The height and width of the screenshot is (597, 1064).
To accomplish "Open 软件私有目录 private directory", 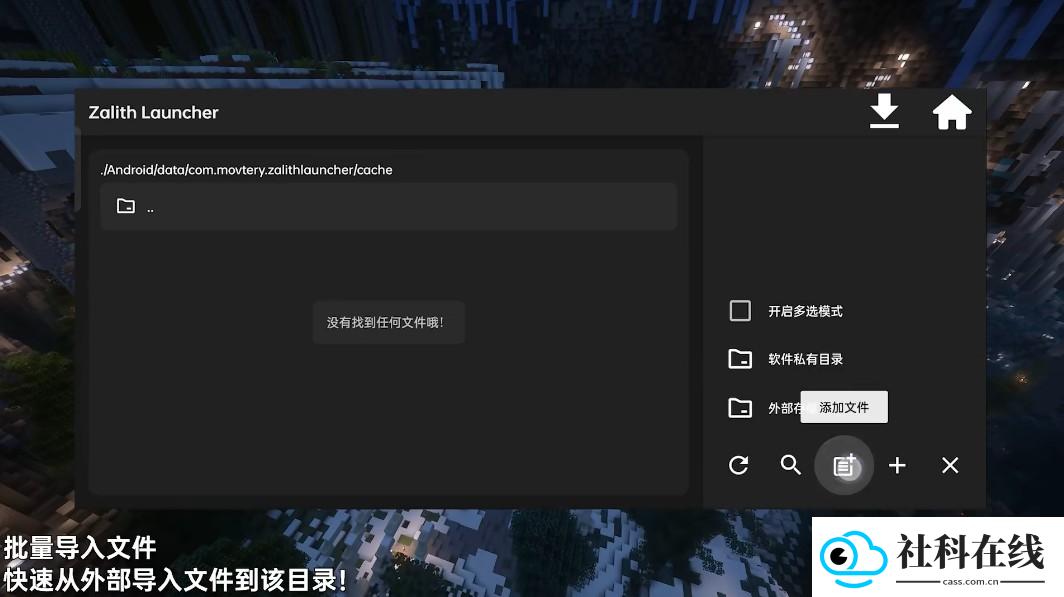I will pos(805,359).
